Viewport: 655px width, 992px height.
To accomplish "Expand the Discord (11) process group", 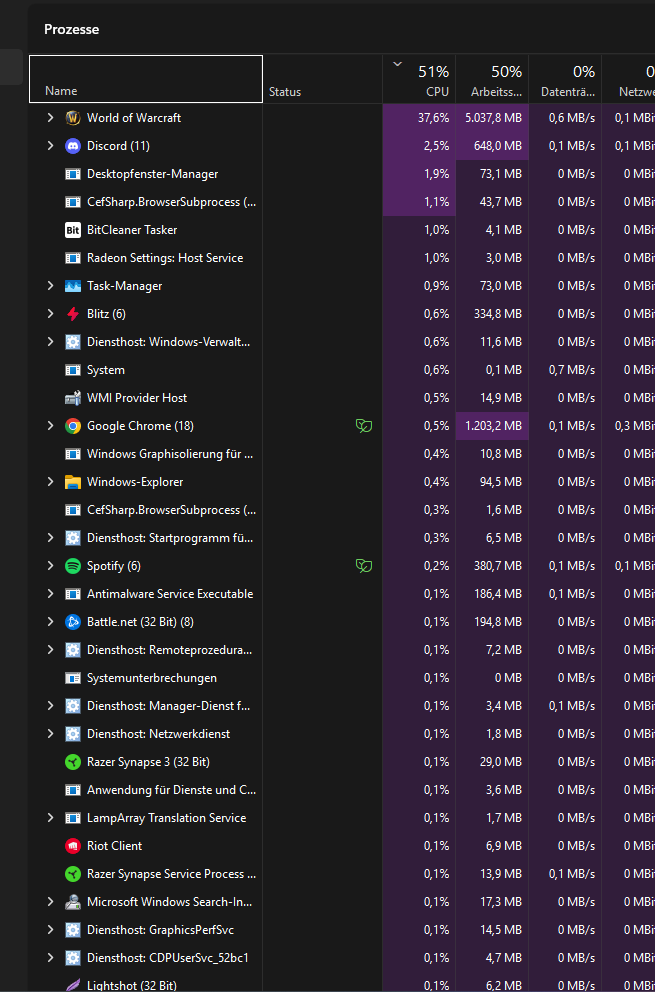I will tap(51, 146).
